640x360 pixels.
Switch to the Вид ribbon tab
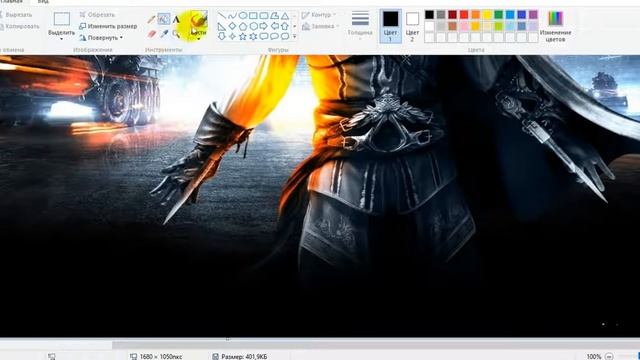tap(43, 2)
